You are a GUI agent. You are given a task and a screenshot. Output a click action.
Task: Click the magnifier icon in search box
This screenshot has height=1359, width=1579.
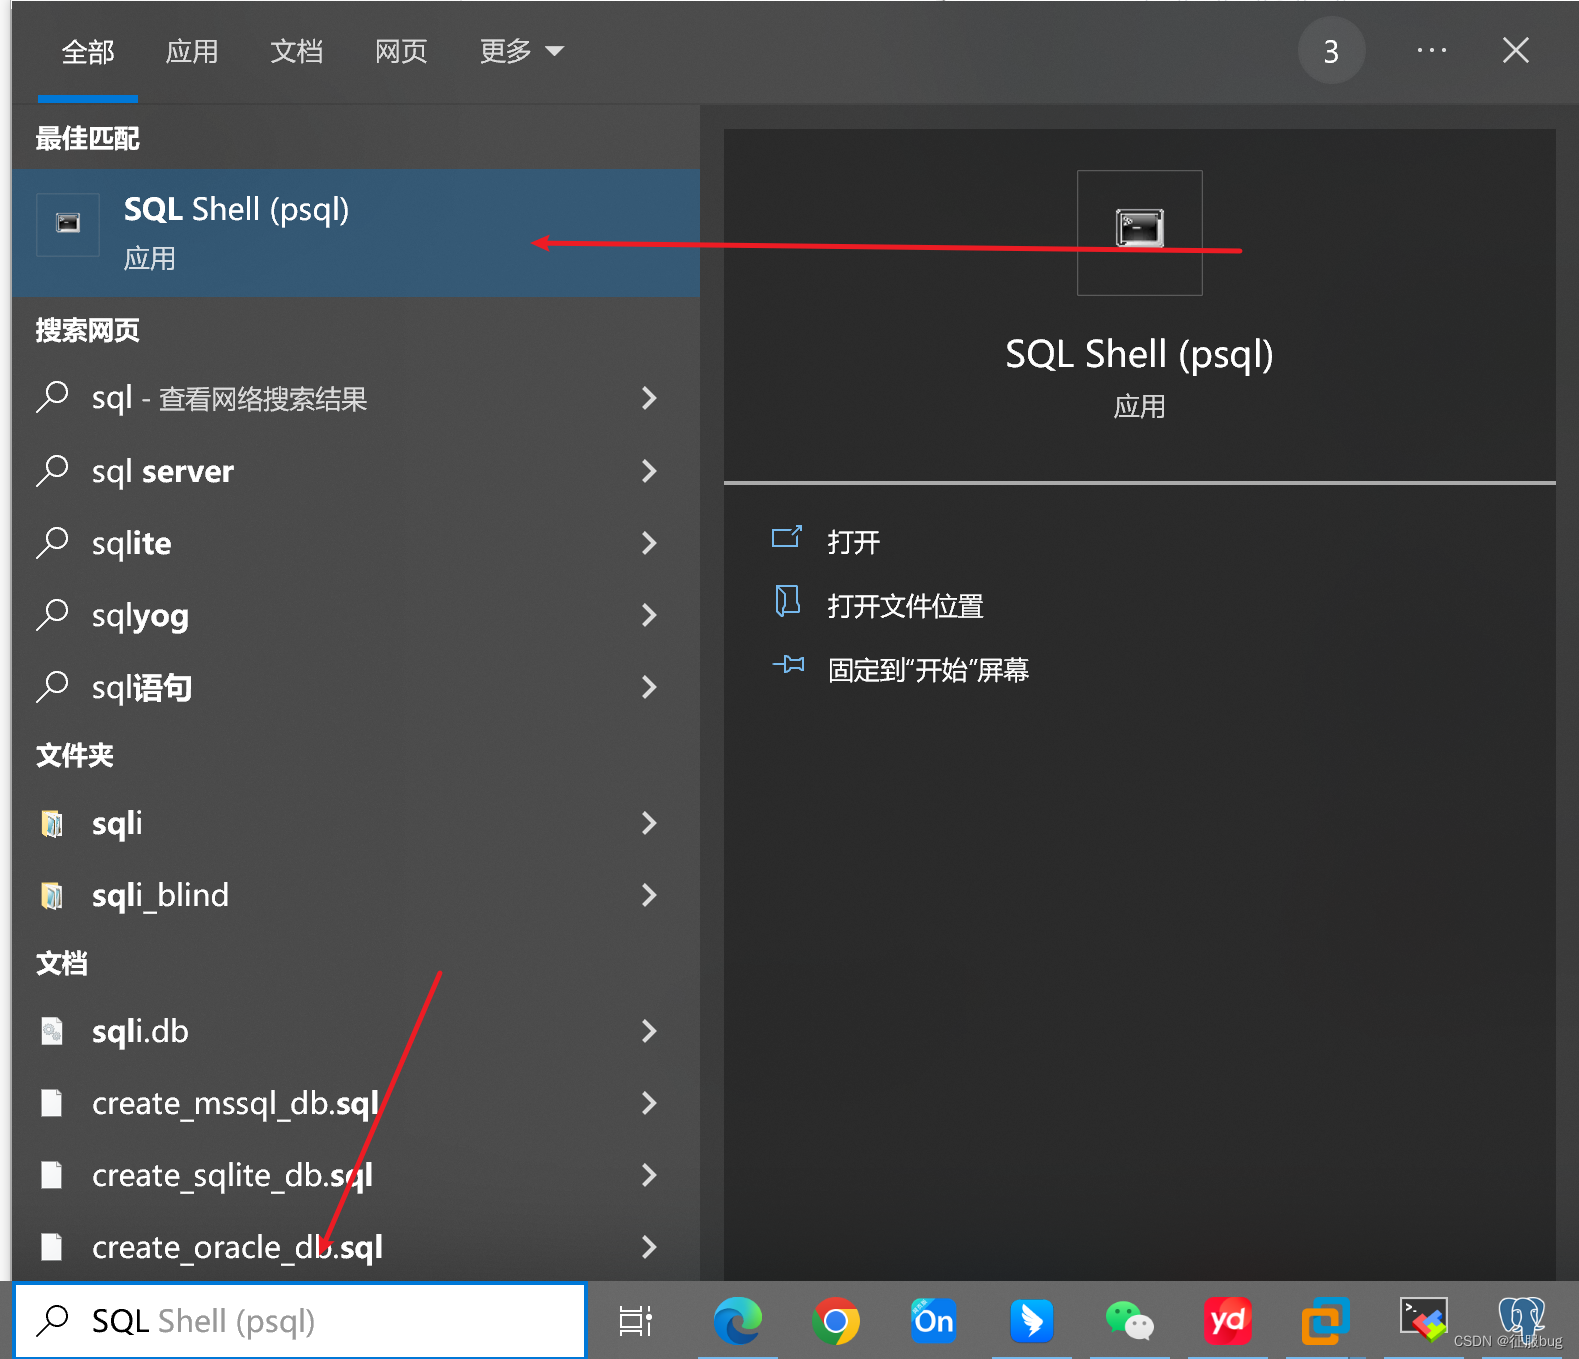pyautogui.click(x=52, y=1321)
